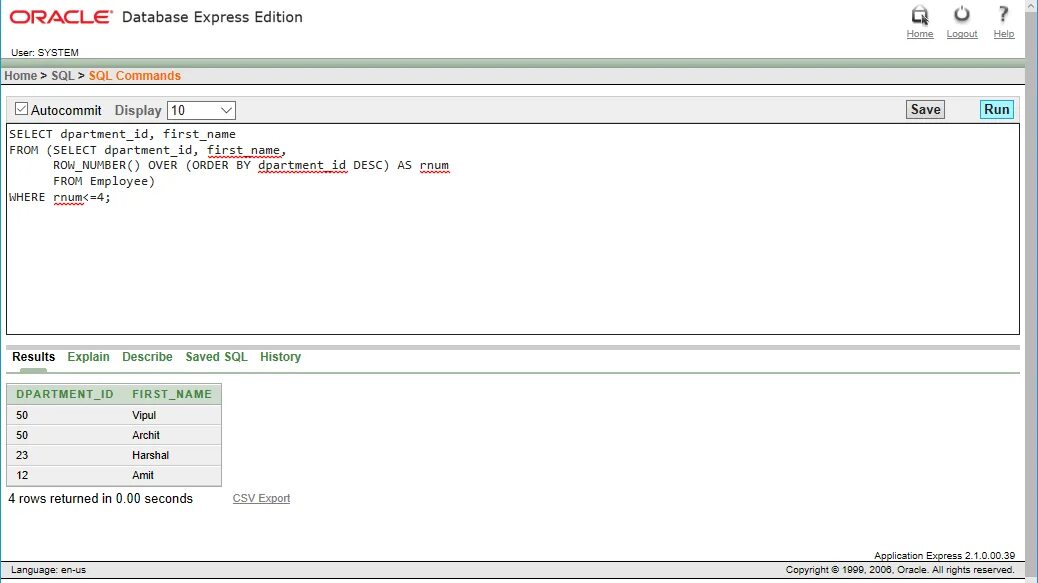
Task: Click 'WHERE rnum<=4;' line in editor
Action: [60, 197]
